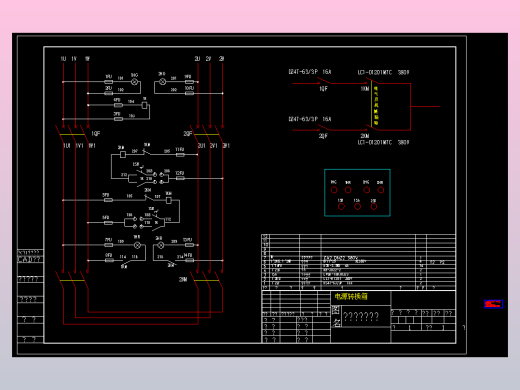The width and height of the screenshot is (520, 390).
Task: Click the 2U phase label
Action: tap(197, 59)
